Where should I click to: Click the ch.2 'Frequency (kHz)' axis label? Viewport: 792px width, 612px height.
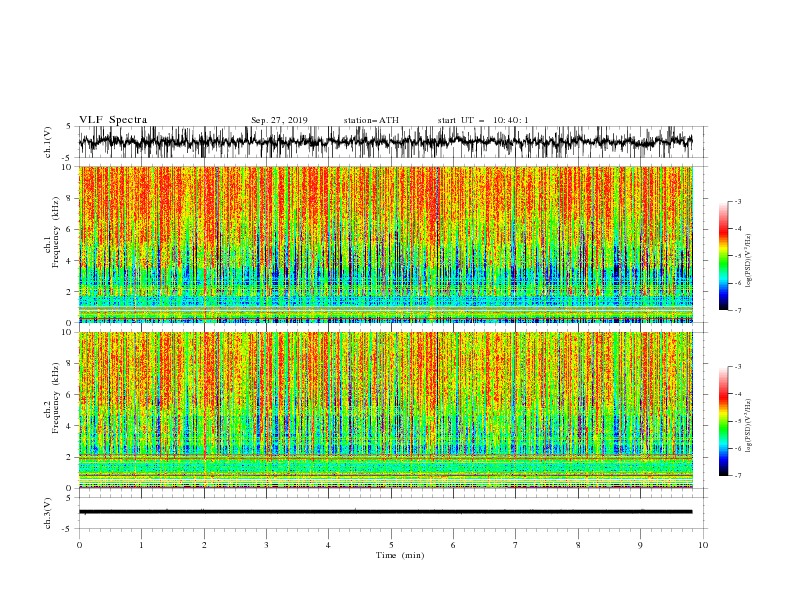(56, 398)
